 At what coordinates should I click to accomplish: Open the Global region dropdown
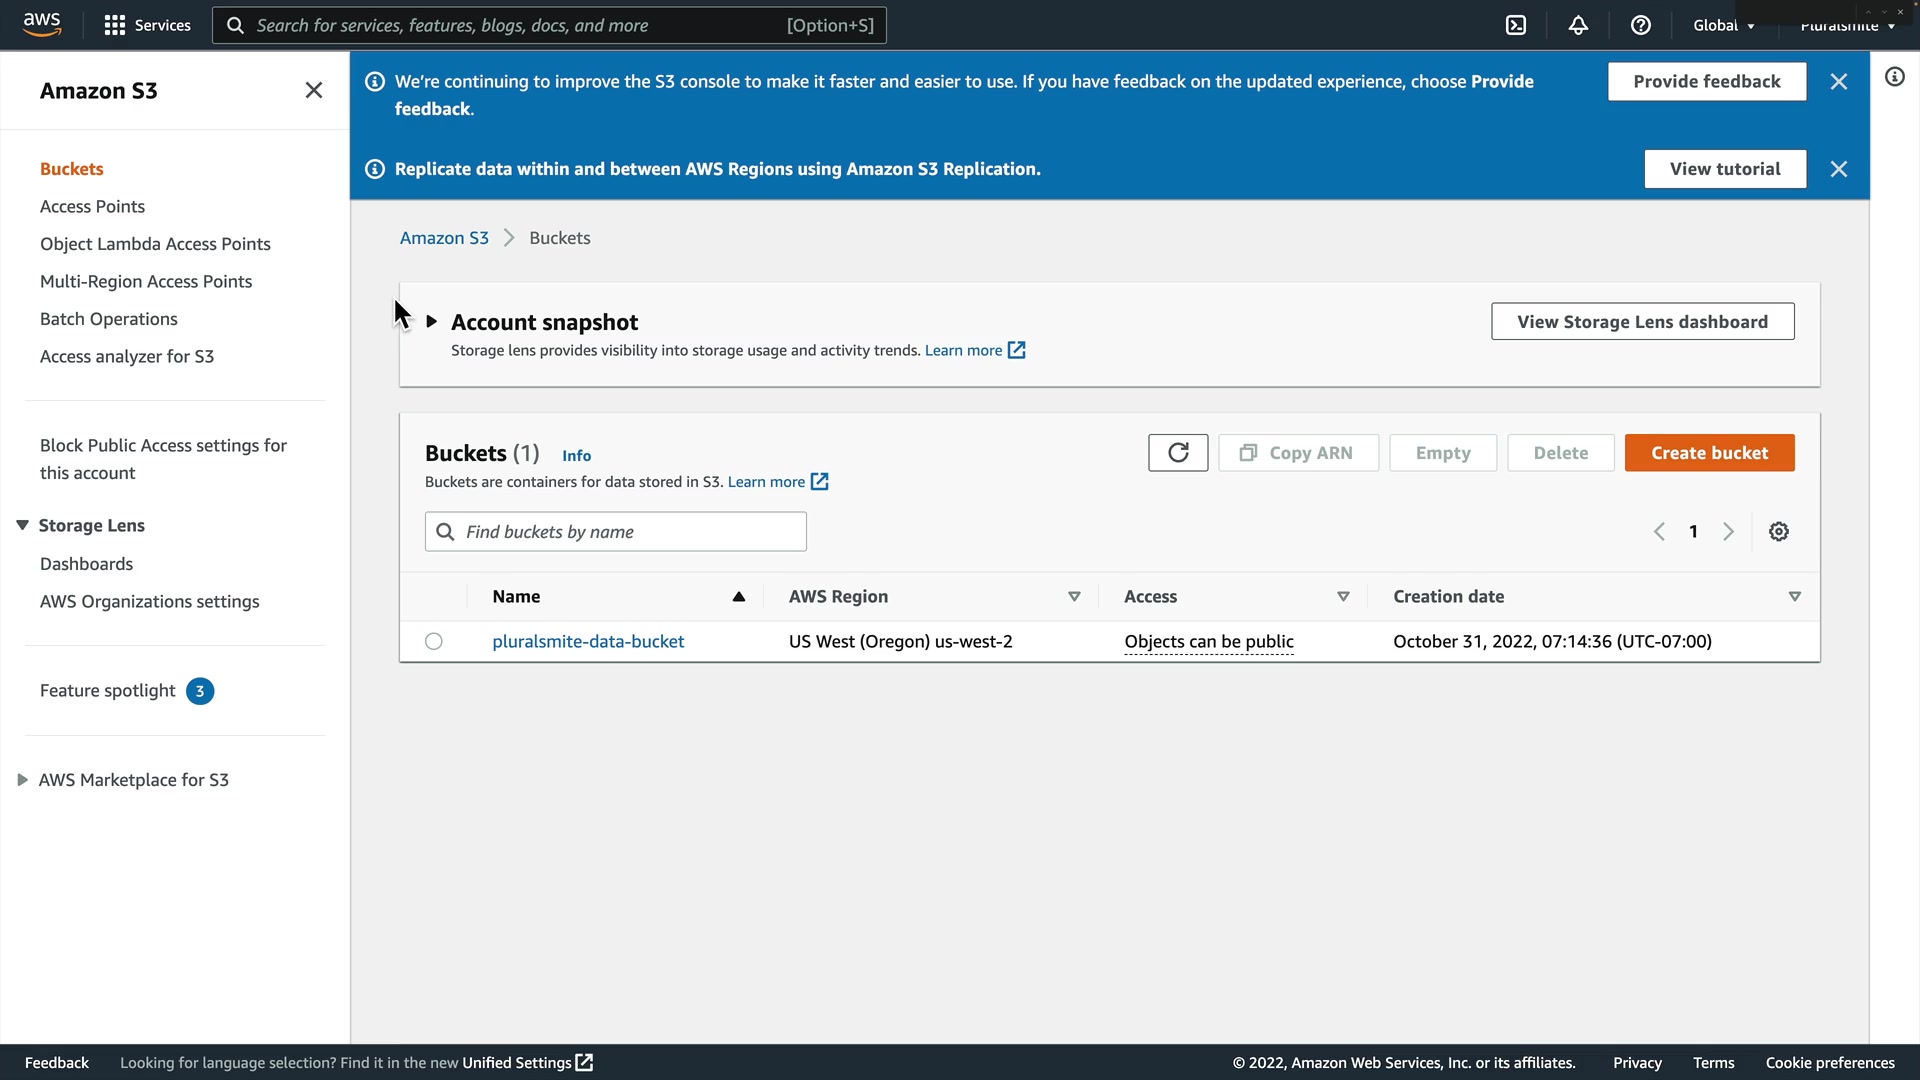(x=1723, y=25)
